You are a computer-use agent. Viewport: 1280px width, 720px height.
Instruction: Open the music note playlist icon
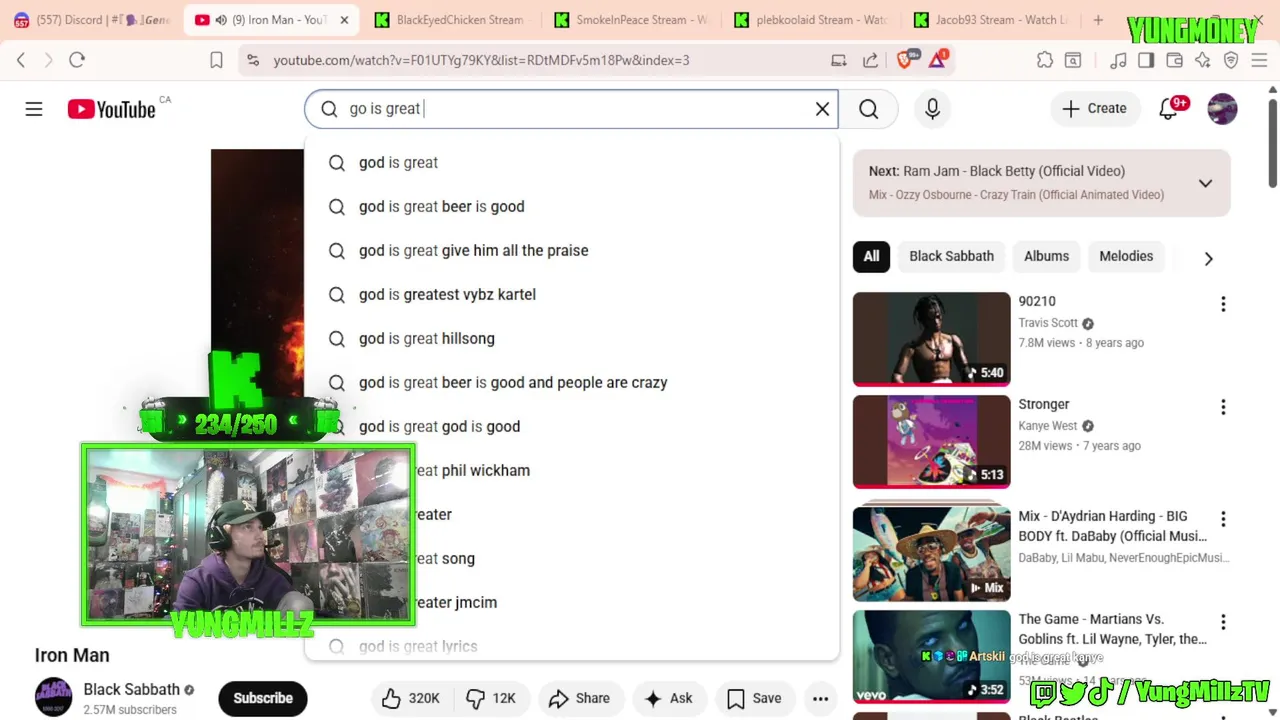point(1118,60)
